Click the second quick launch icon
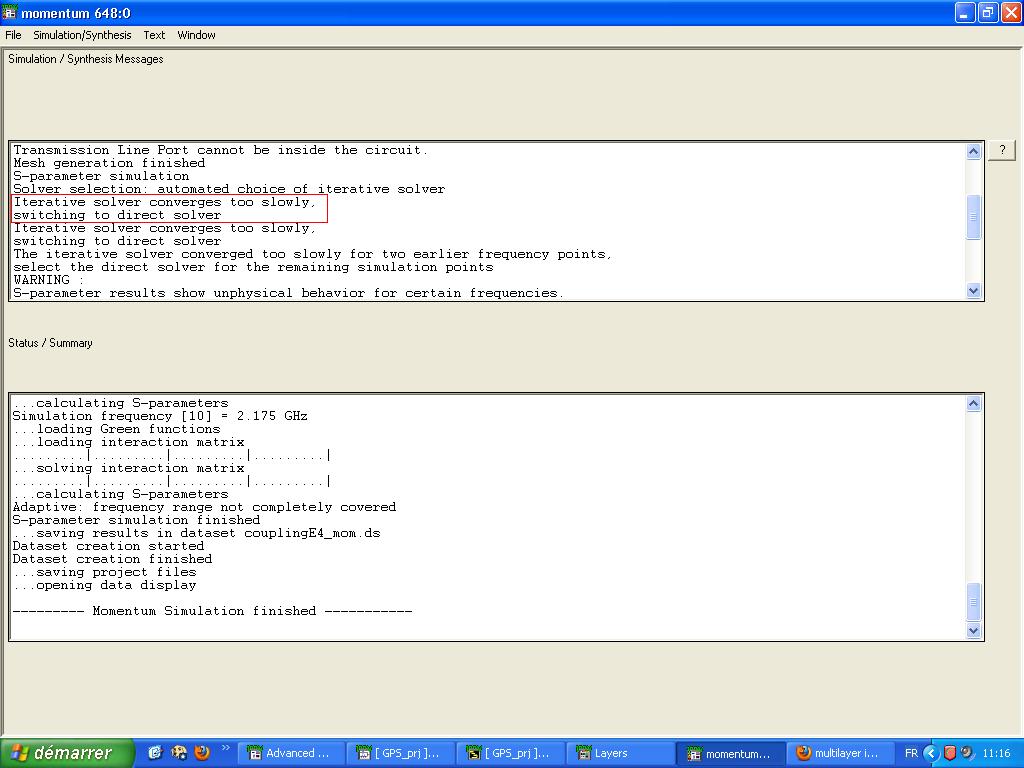This screenshot has height=768, width=1024. coord(178,753)
